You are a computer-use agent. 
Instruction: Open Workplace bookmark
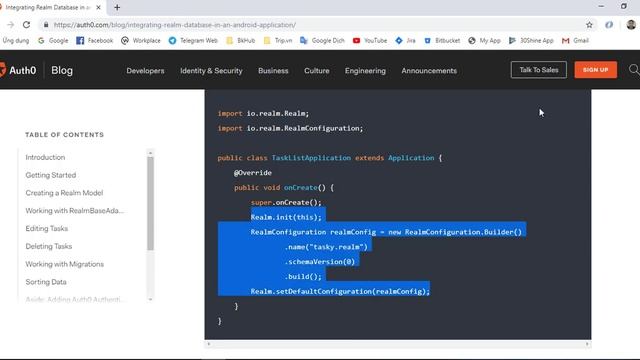point(141,40)
